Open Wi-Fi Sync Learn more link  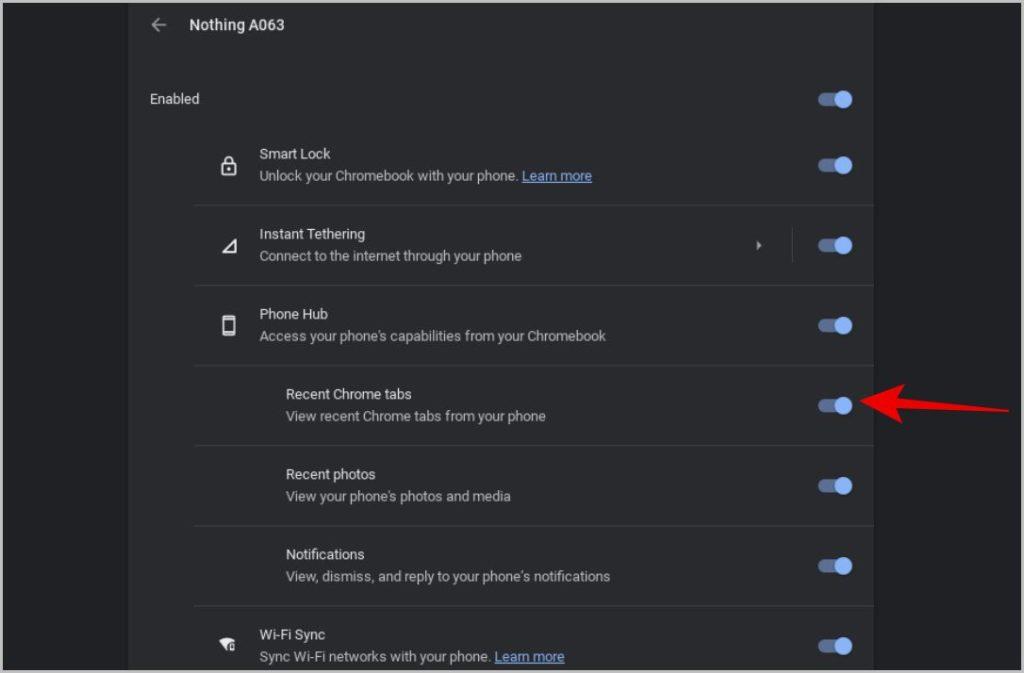point(529,657)
